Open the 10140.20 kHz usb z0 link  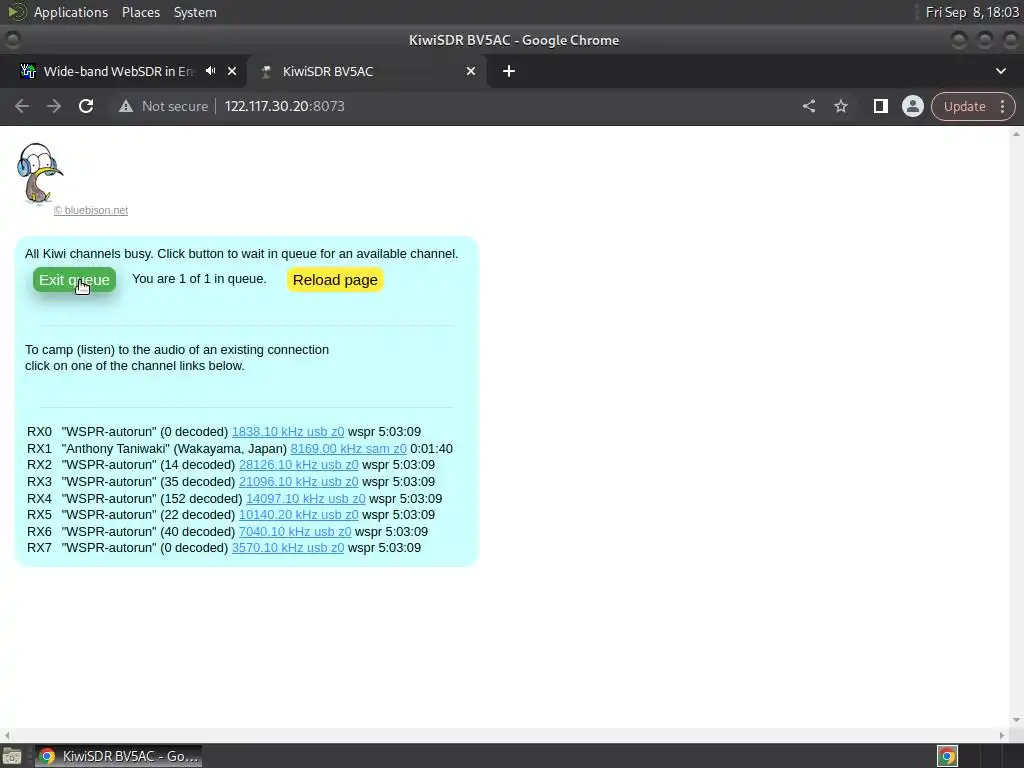coord(298,515)
